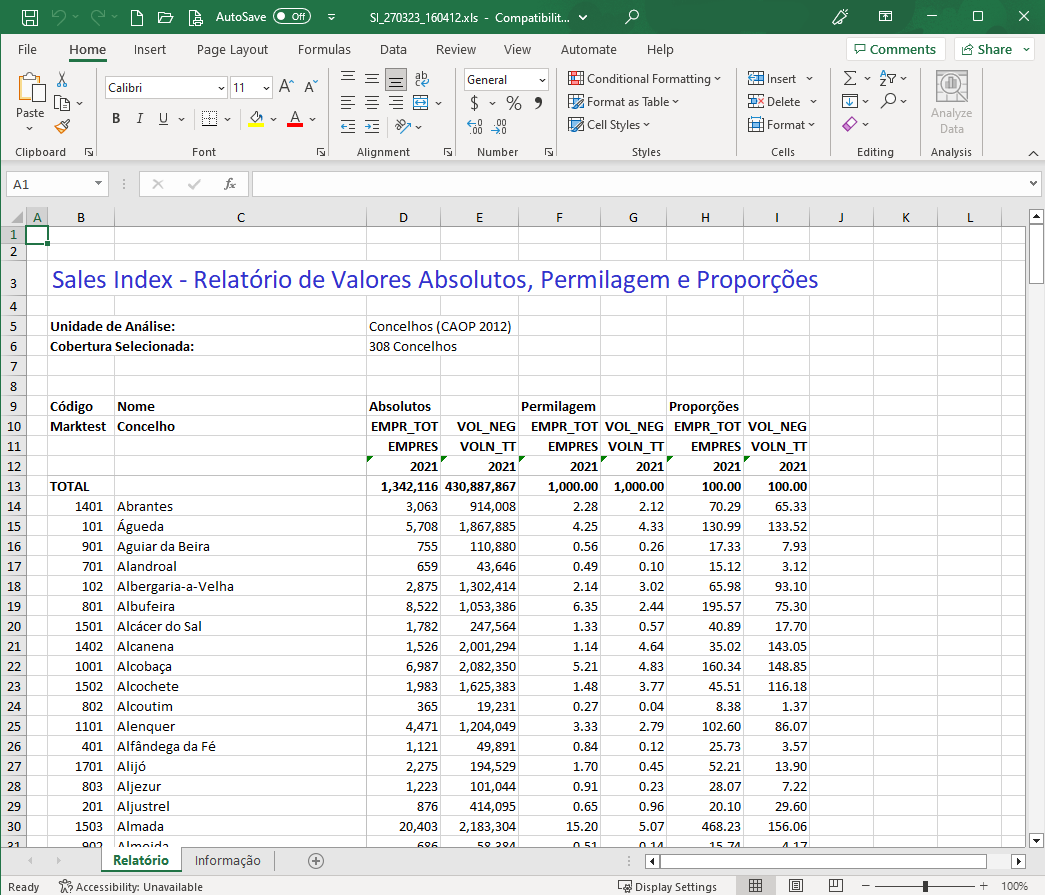Click the Format Painter brush icon

[62, 127]
